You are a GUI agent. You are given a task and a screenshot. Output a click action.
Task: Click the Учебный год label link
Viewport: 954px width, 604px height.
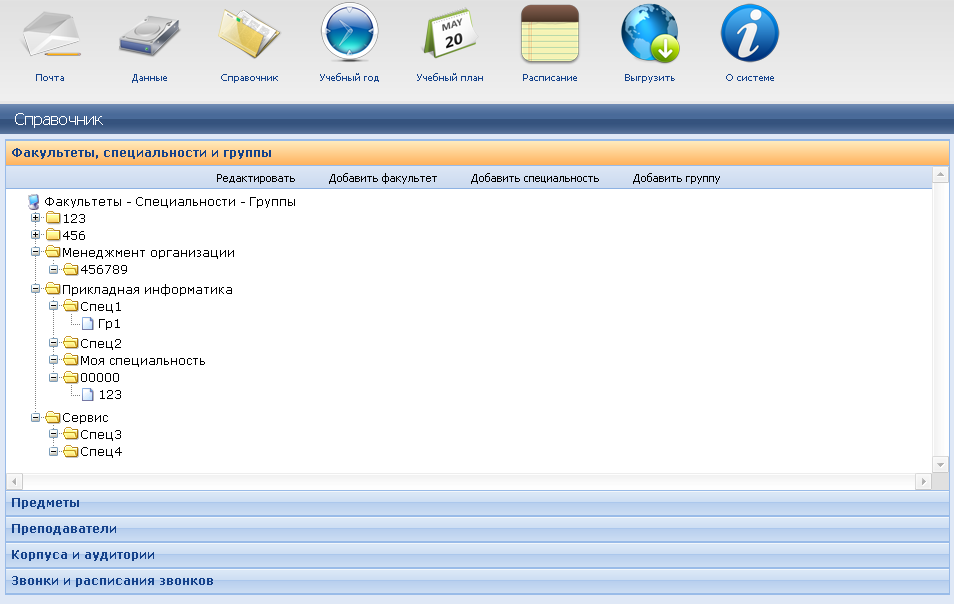pos(349,77)
